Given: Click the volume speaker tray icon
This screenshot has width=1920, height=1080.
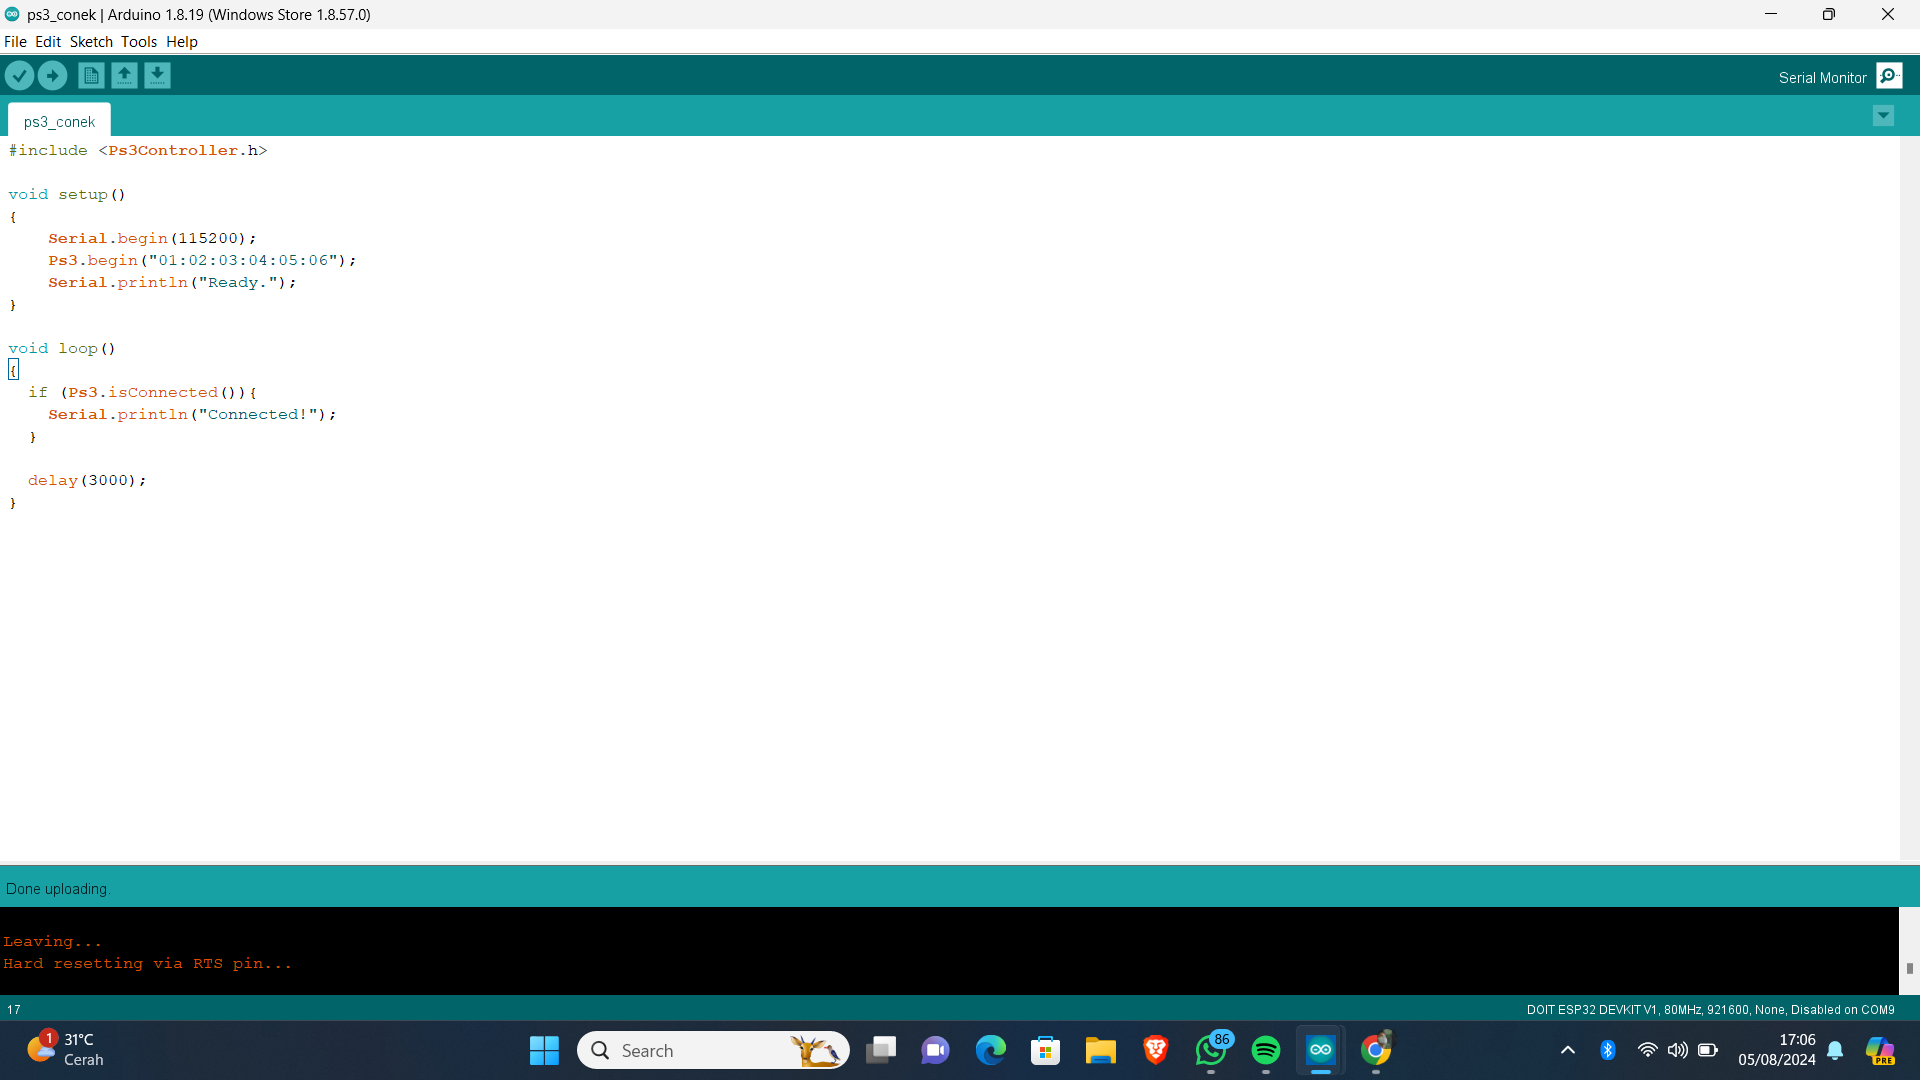Looking at the screenshot, I should pyautogui.click(x=1677, y=1050).
